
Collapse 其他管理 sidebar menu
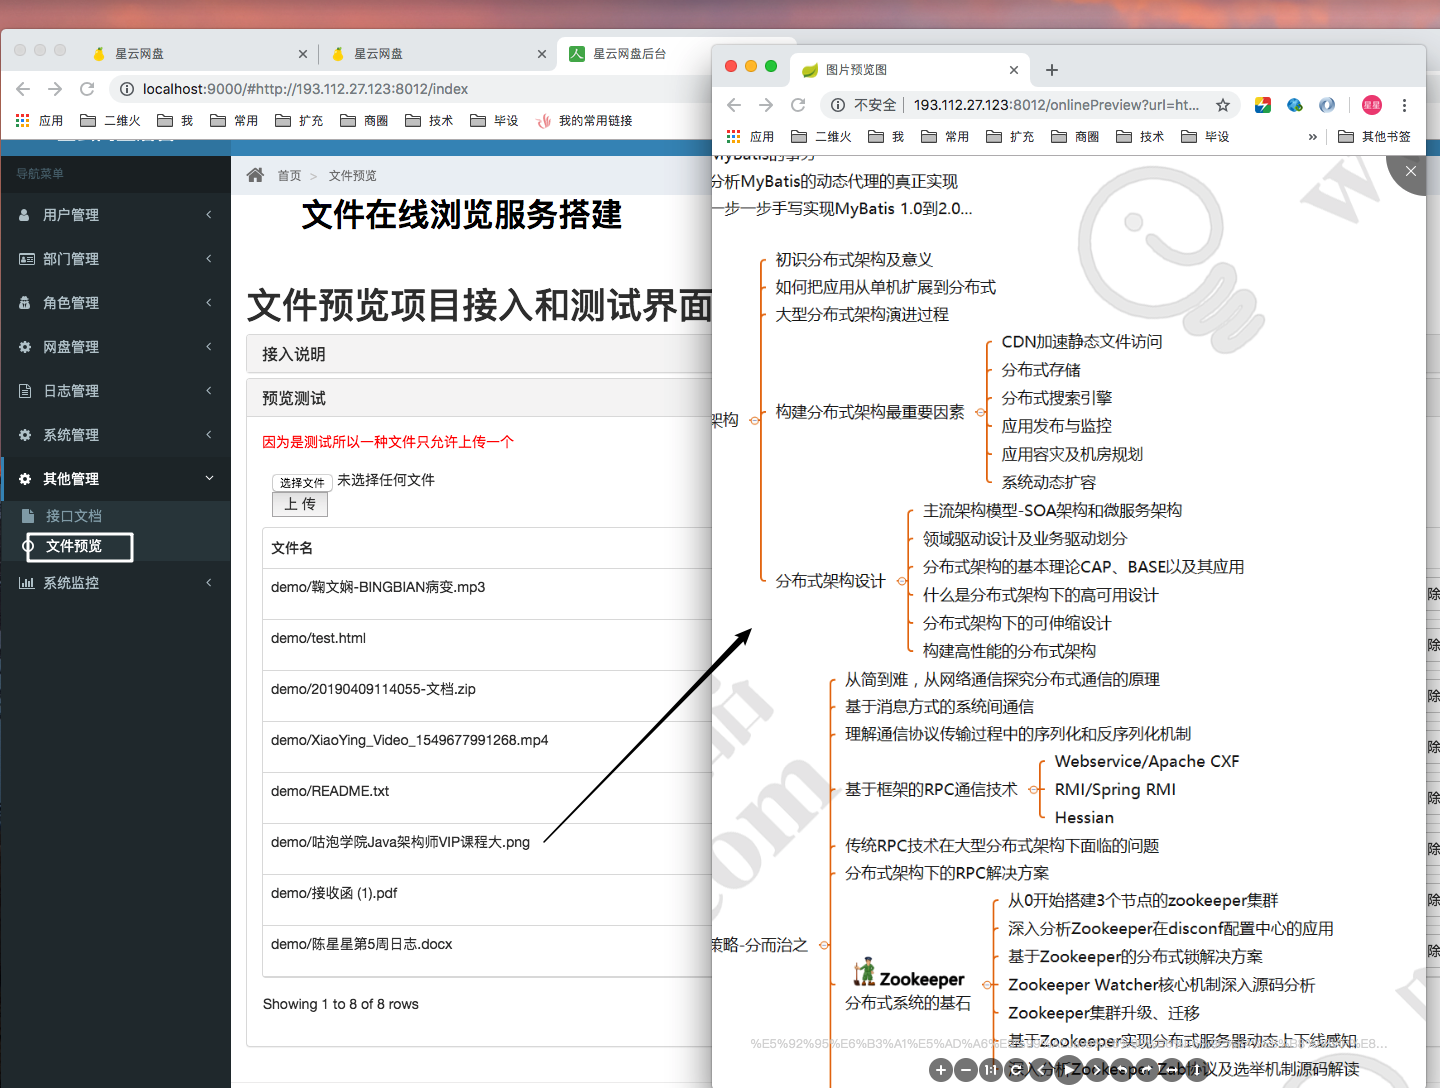(x=116, y=479)
